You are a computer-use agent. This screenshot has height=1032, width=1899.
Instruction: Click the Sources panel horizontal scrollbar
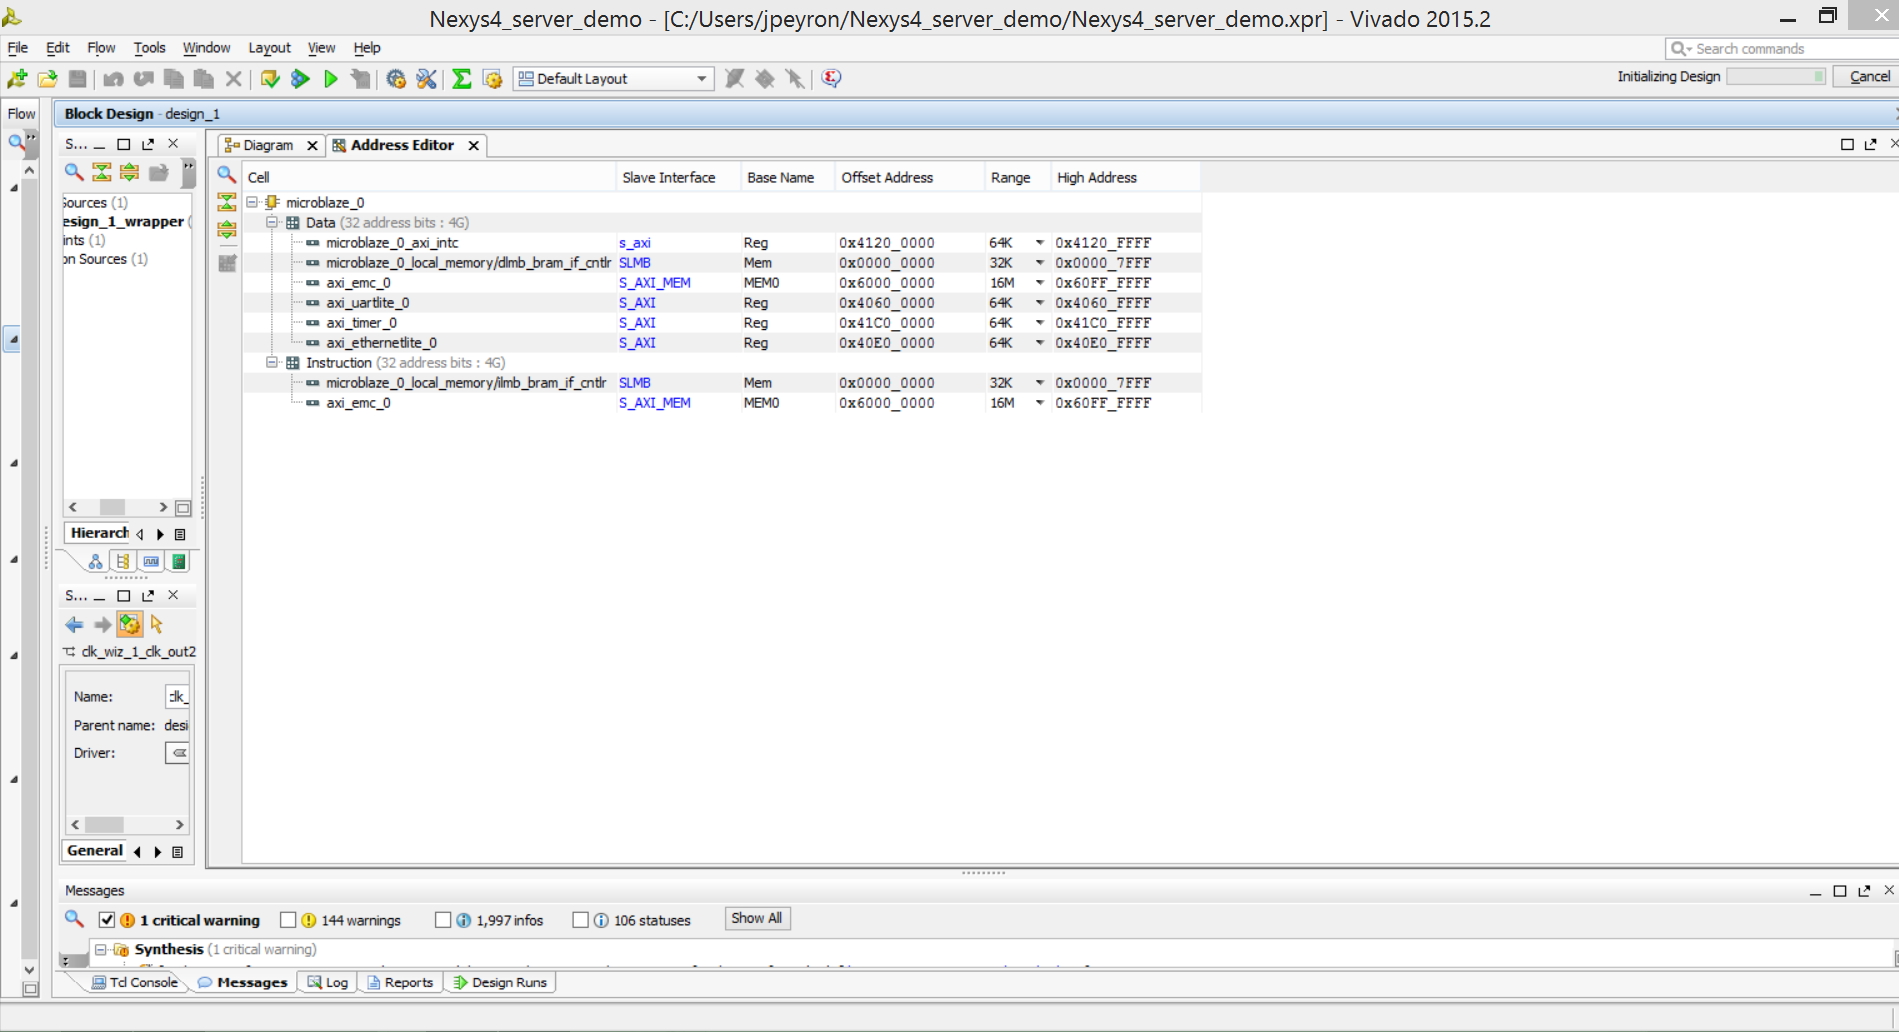[x=118, y=507]
